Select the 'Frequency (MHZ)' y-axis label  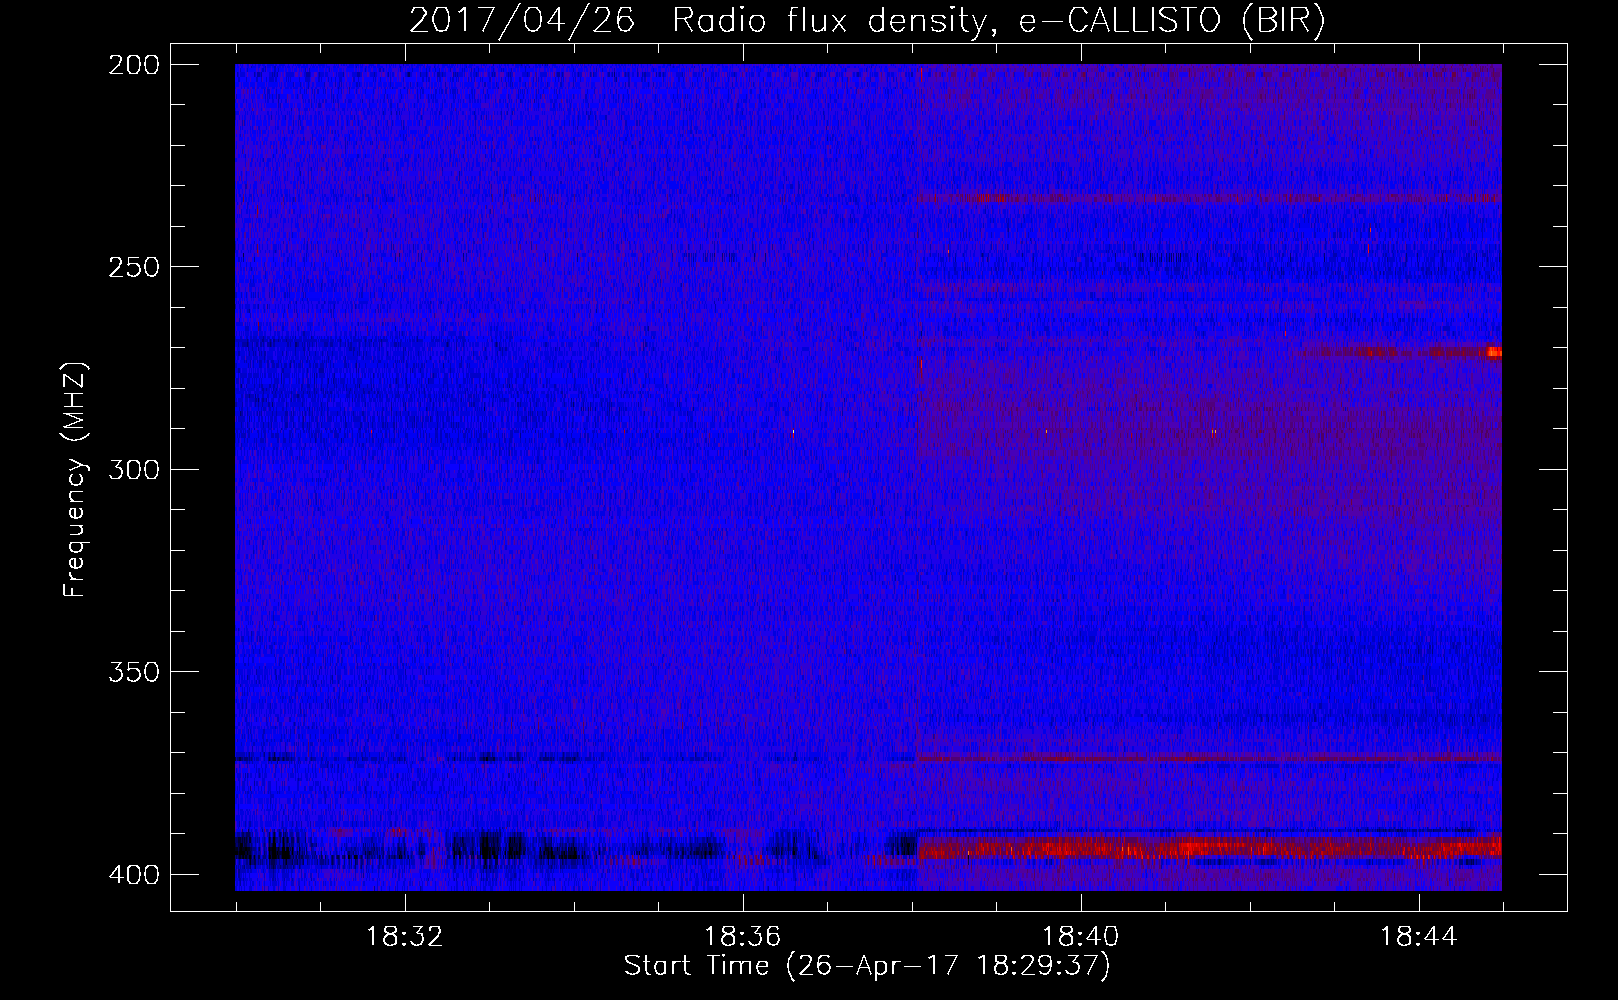coord(75,480)
